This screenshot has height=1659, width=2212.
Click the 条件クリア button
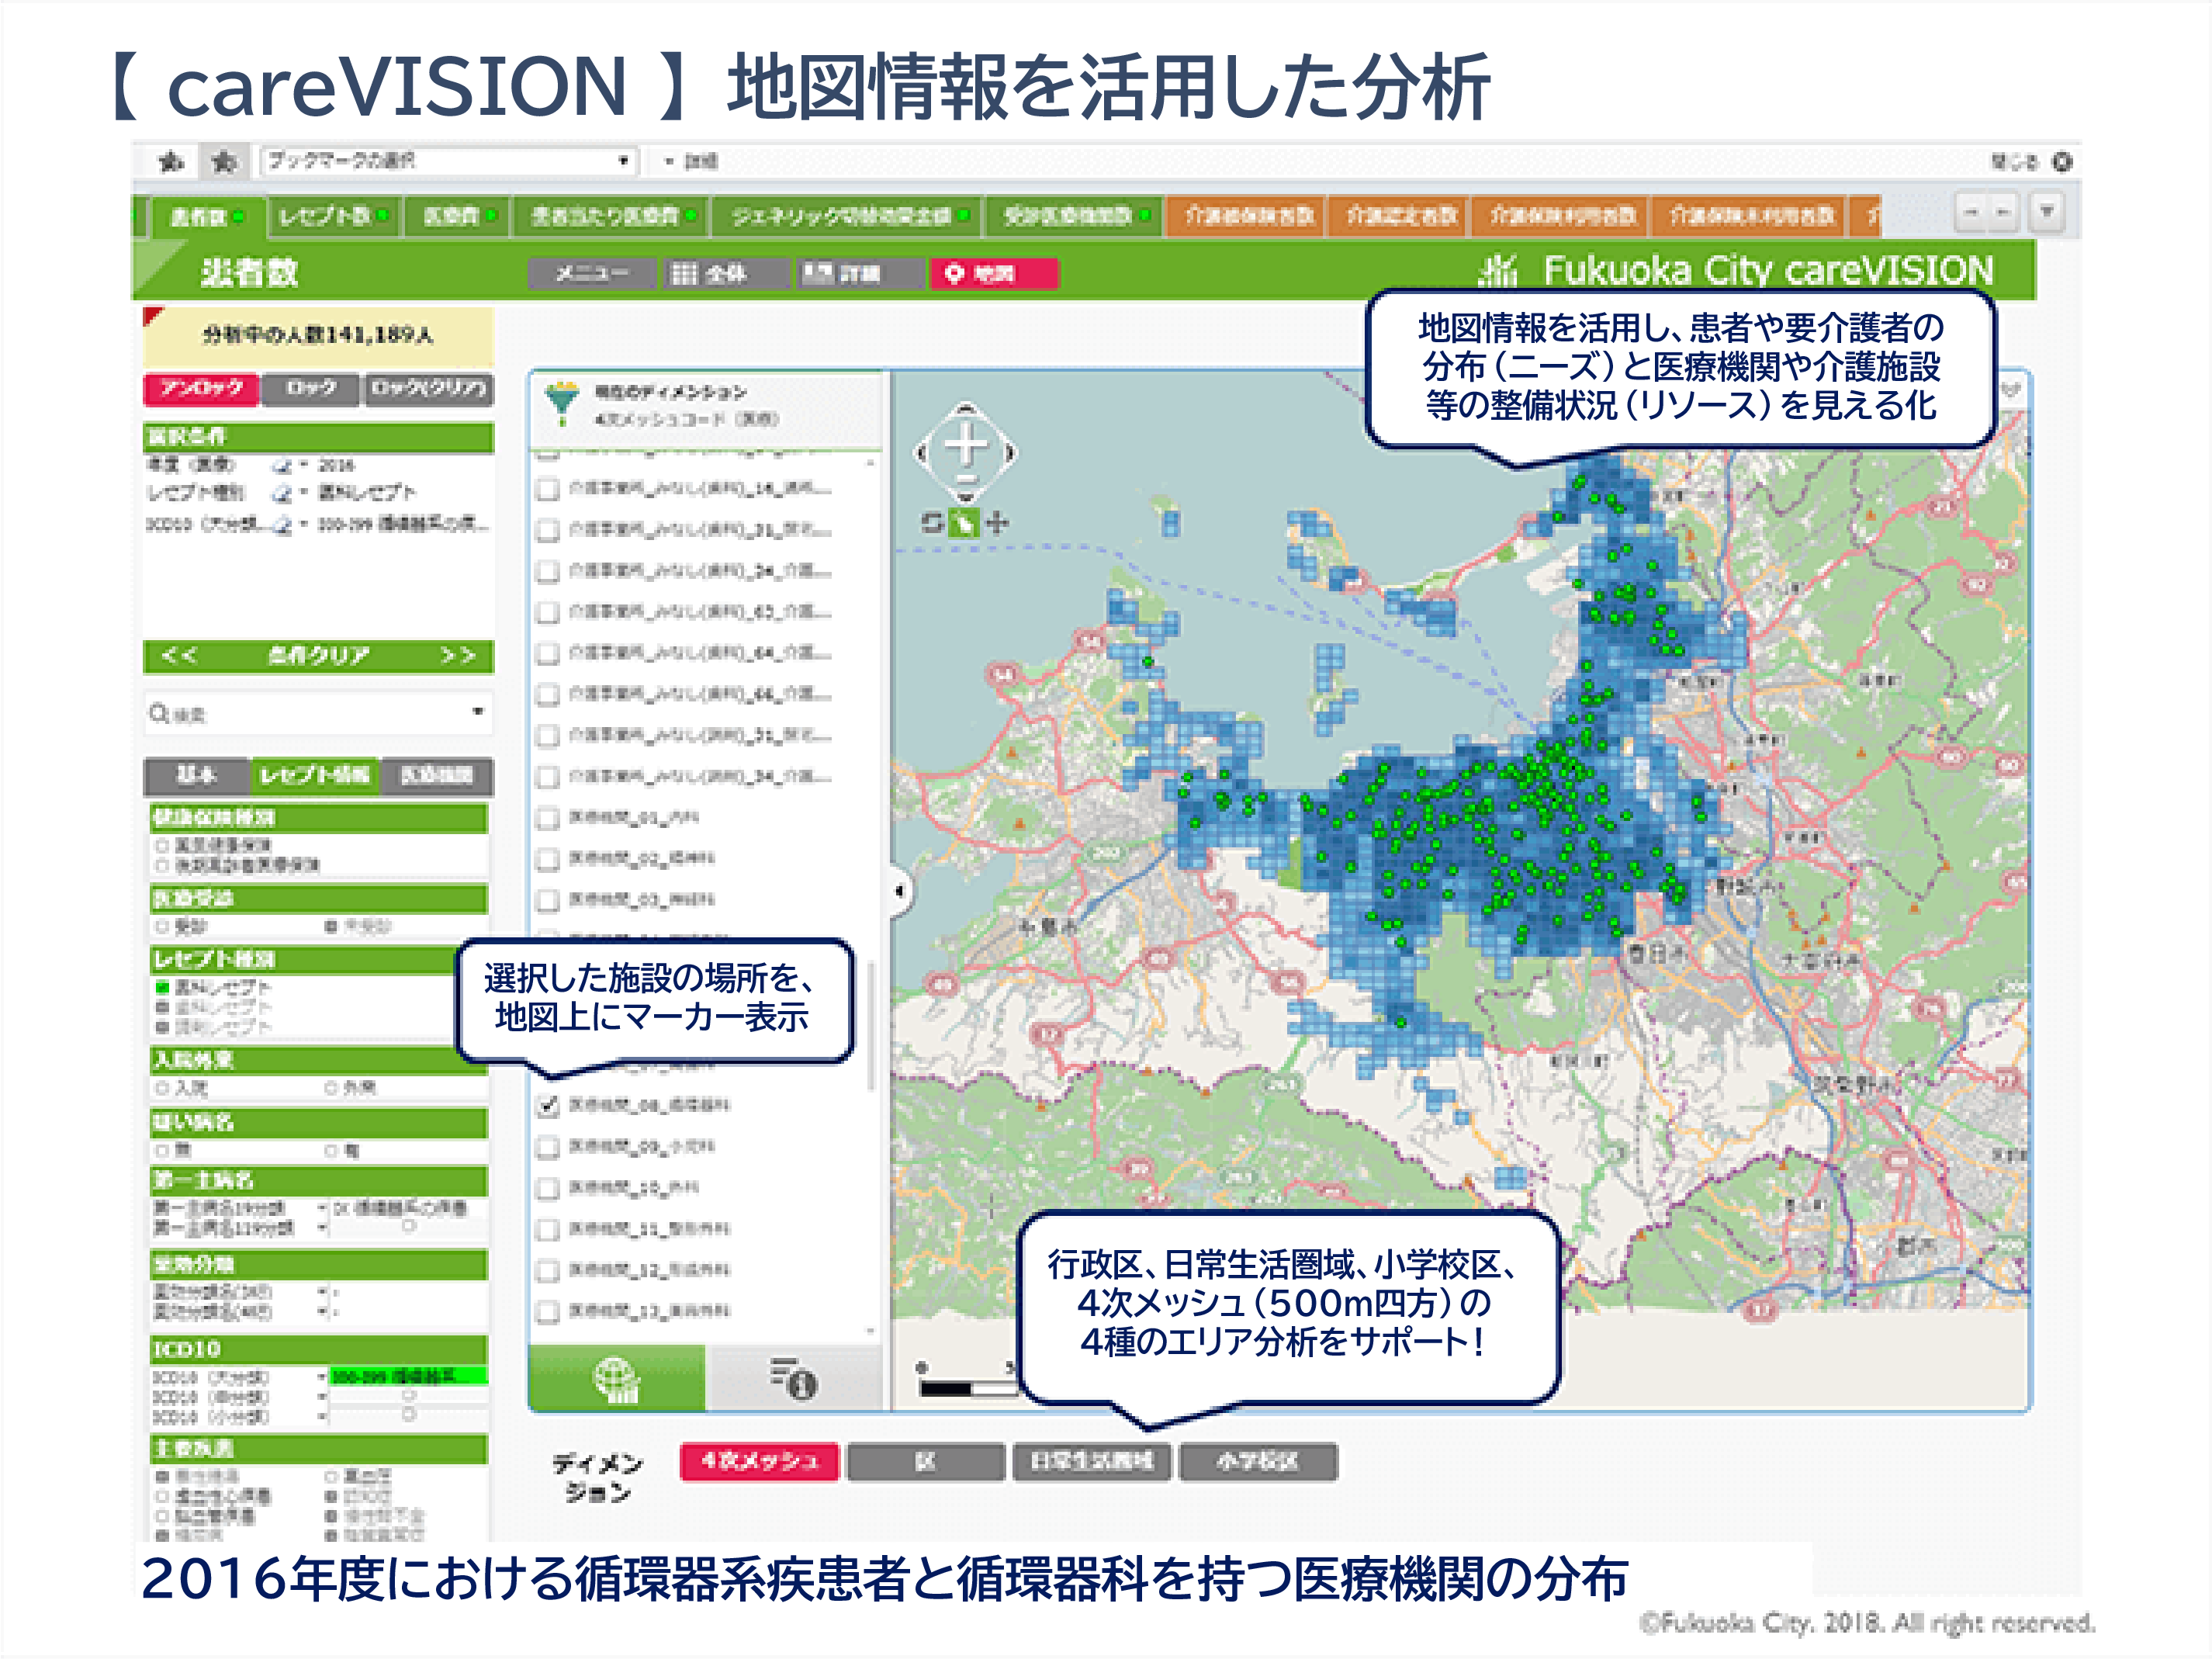tap(318, 656)
